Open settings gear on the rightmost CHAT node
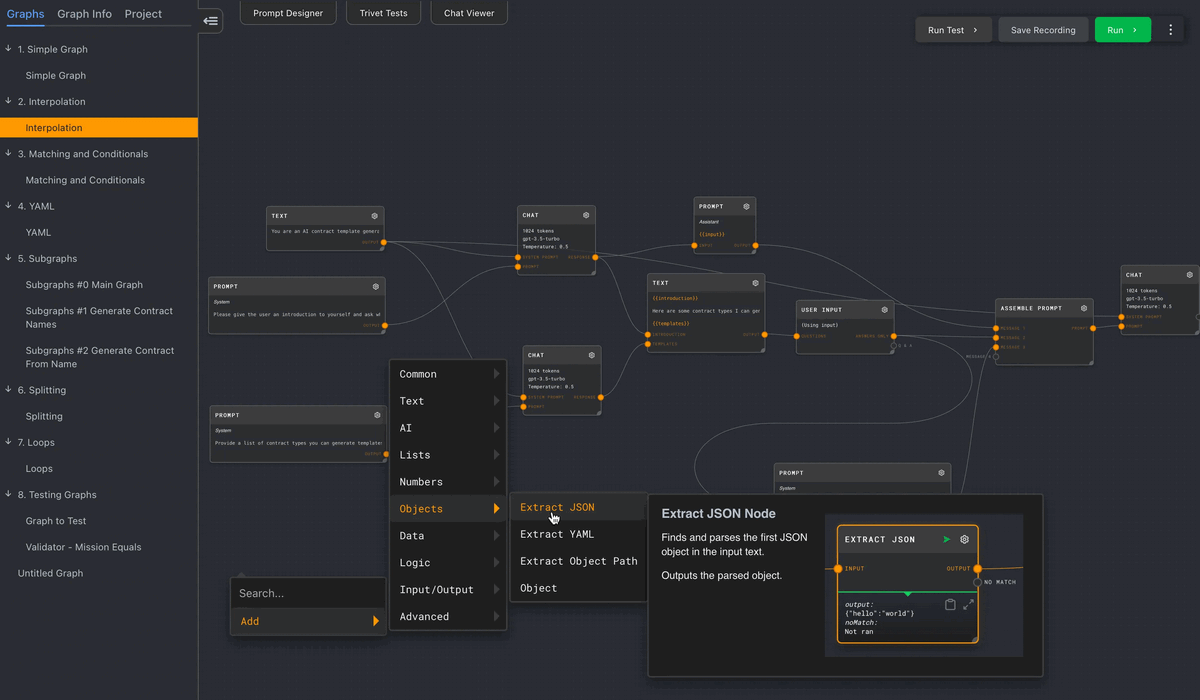1200x700 pixels. pos(1189,274)
